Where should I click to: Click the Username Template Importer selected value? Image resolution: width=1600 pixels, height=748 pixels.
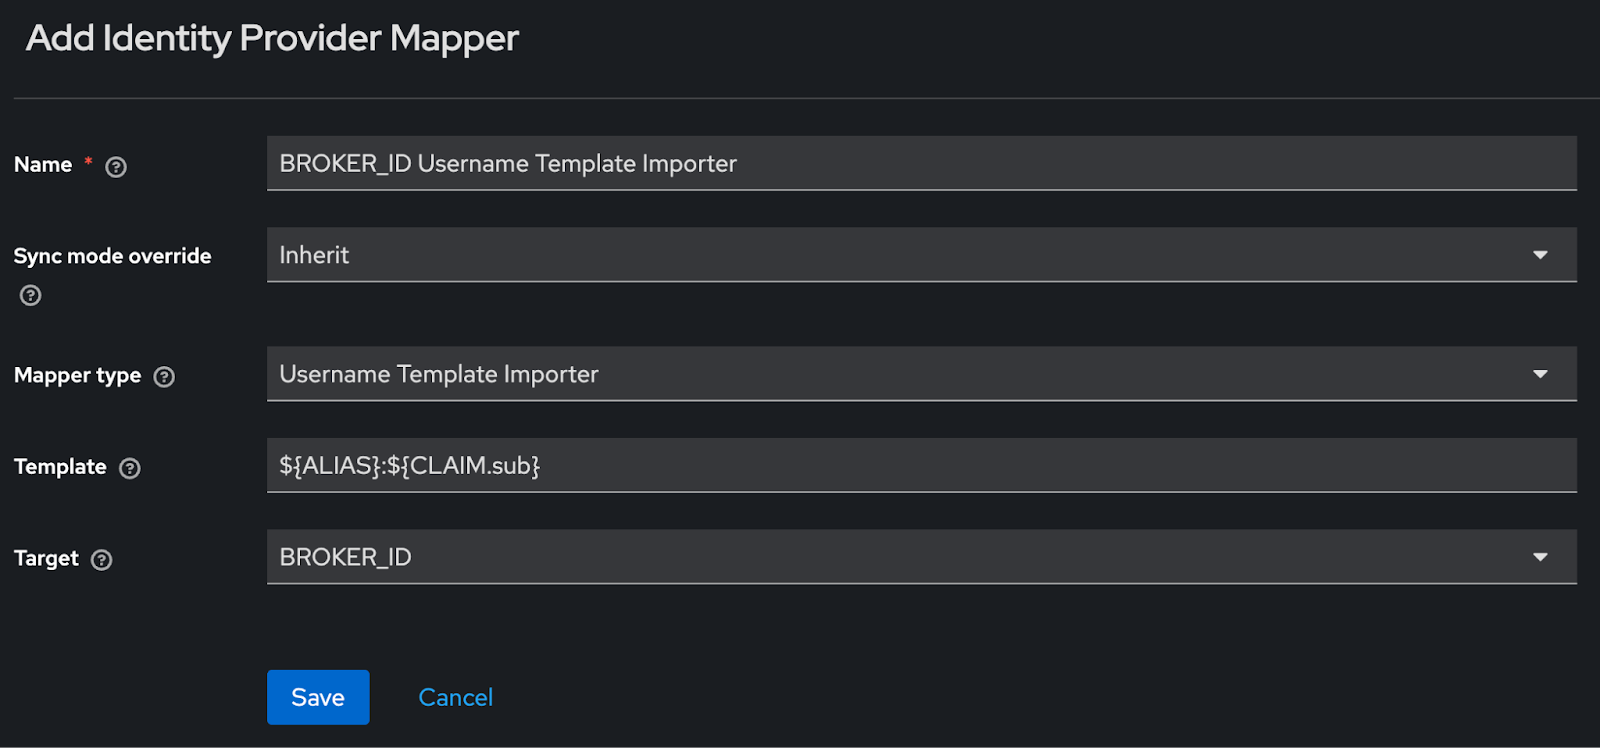pos(439,374)
